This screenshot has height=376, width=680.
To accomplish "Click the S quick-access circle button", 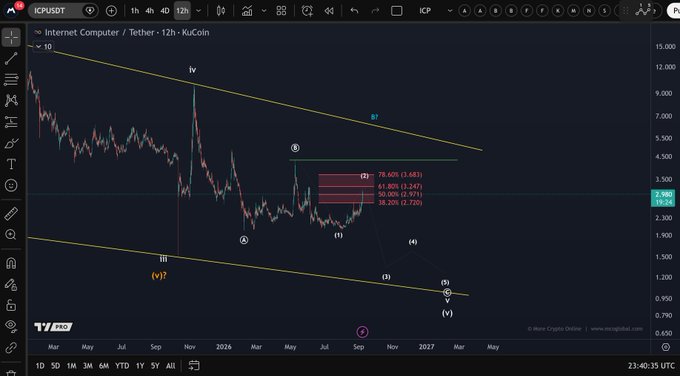I will coord(605,11).
